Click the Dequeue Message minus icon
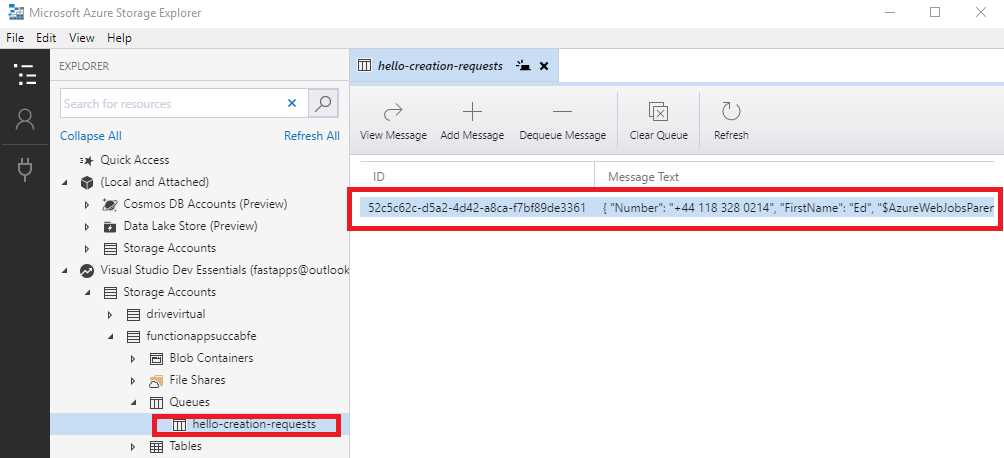1004x458 pixels. pos(562,113)
